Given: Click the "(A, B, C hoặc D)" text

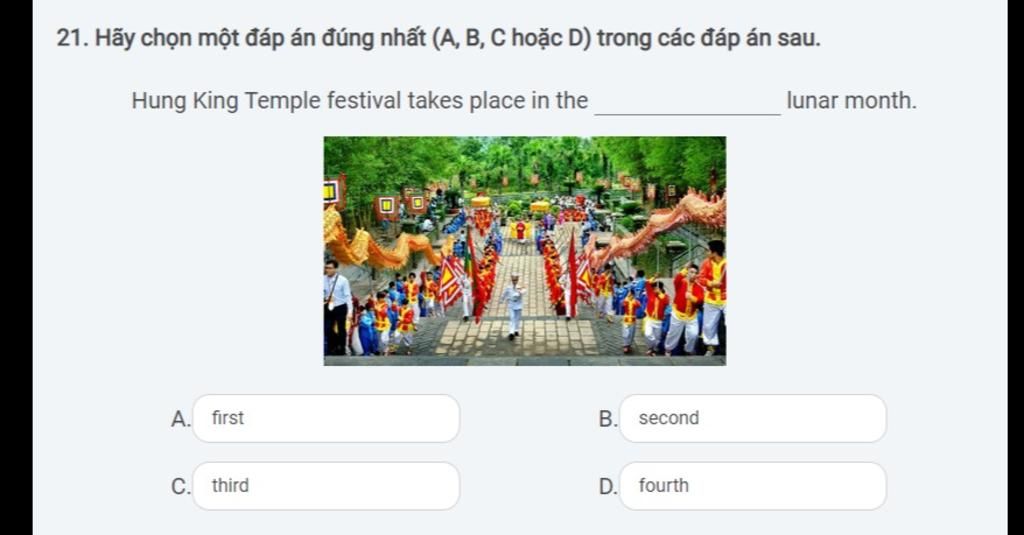Looking at the screenshot, I should coord(511,39).
